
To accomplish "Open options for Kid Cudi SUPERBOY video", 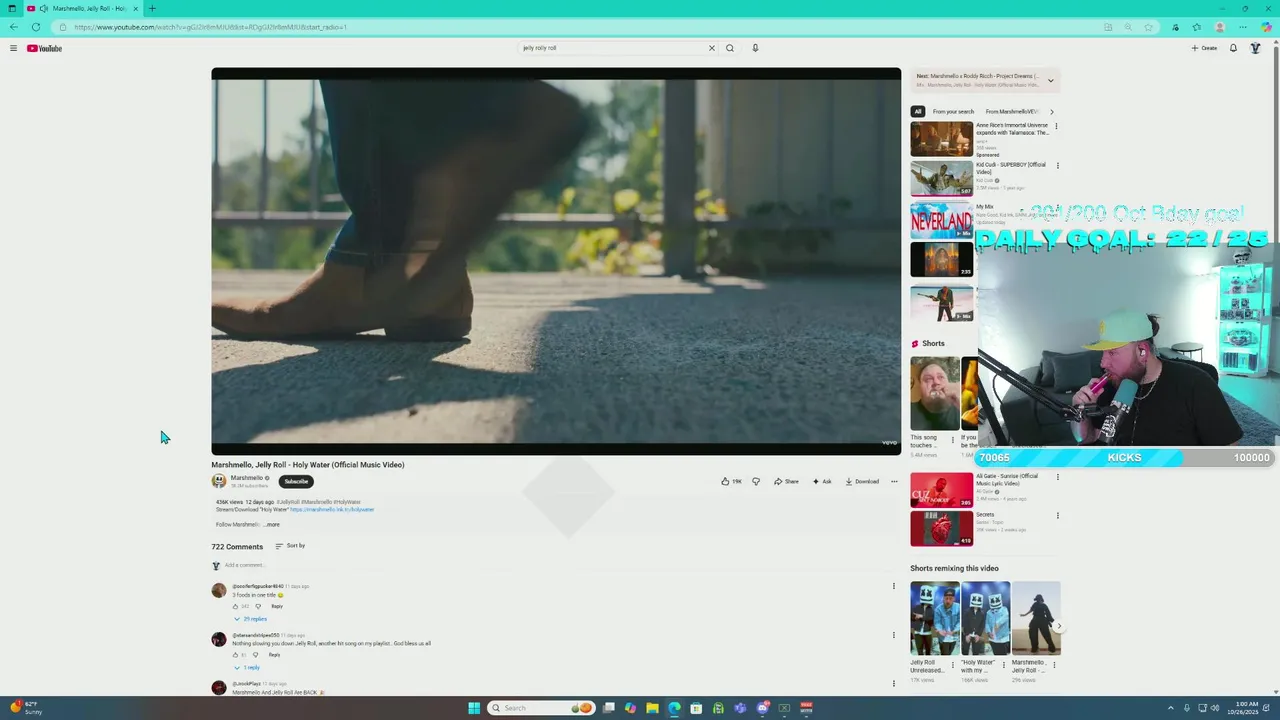I will pos(1057,166).
